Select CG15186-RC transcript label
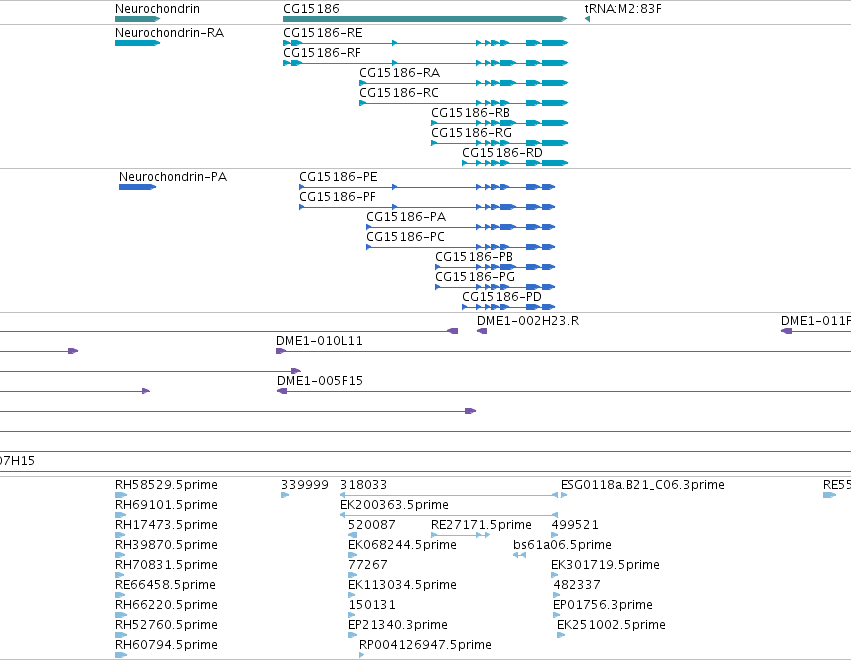This screenshot has width=851, height=660. tap(399, 93)
